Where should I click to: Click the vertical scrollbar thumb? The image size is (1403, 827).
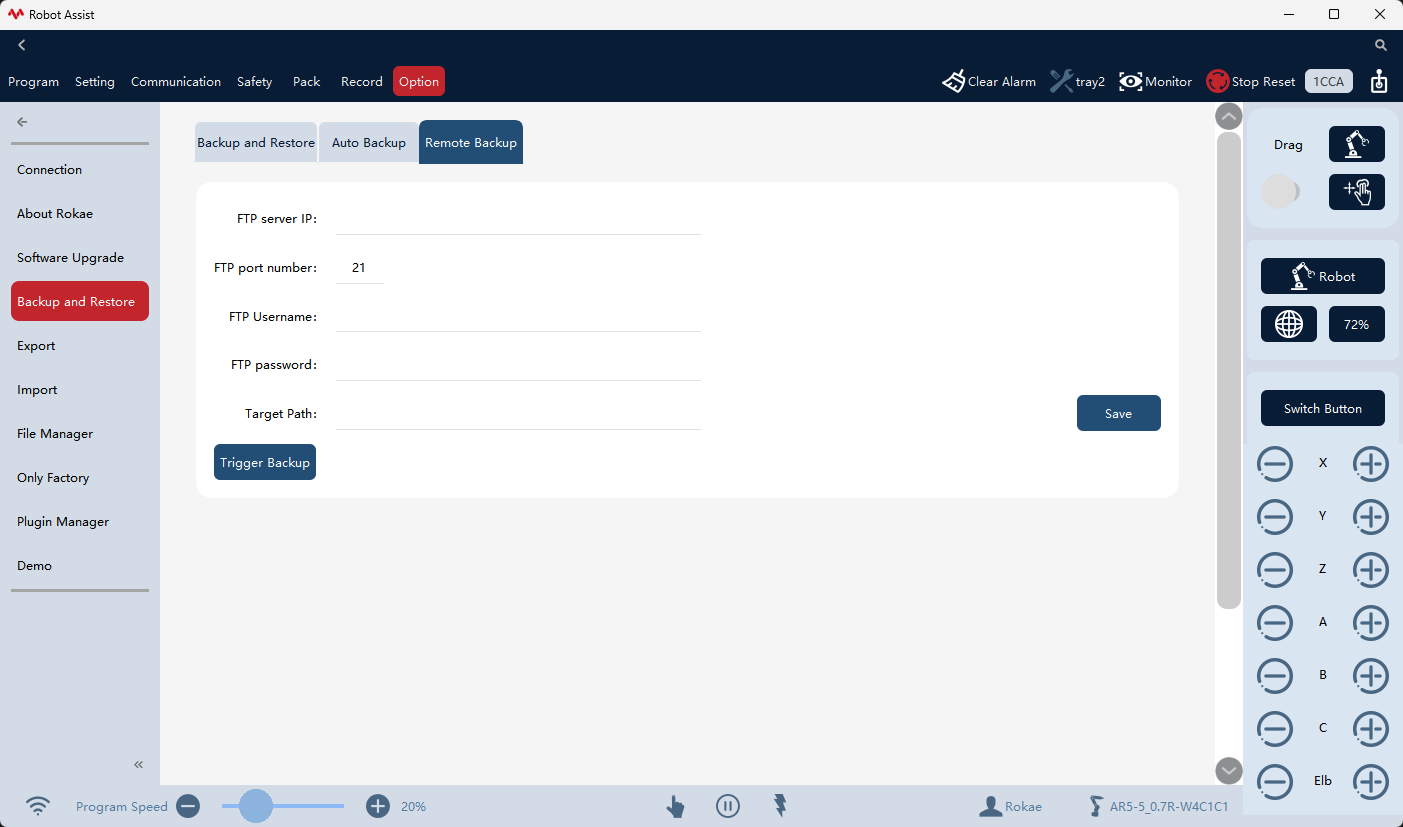pyautogui.click(x=1228, y=370)
